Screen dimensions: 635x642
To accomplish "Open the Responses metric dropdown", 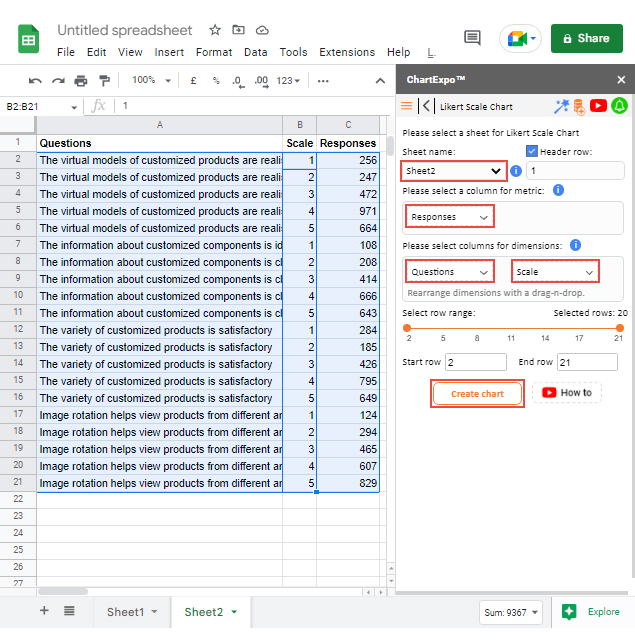I will pyautogui.click(x=450, y=217).
